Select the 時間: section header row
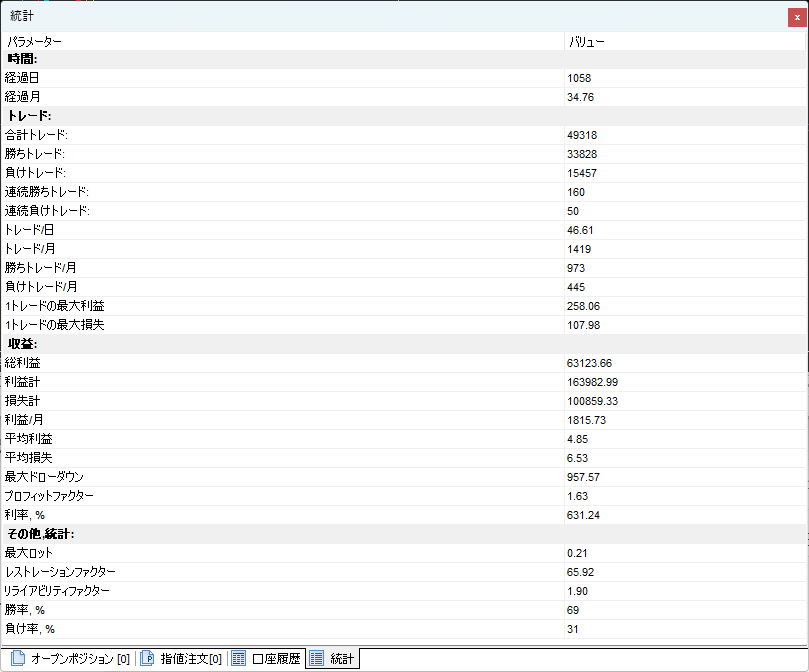Viewport: 809px width, 672px height. pyautogui.click(x=22, y=60)
